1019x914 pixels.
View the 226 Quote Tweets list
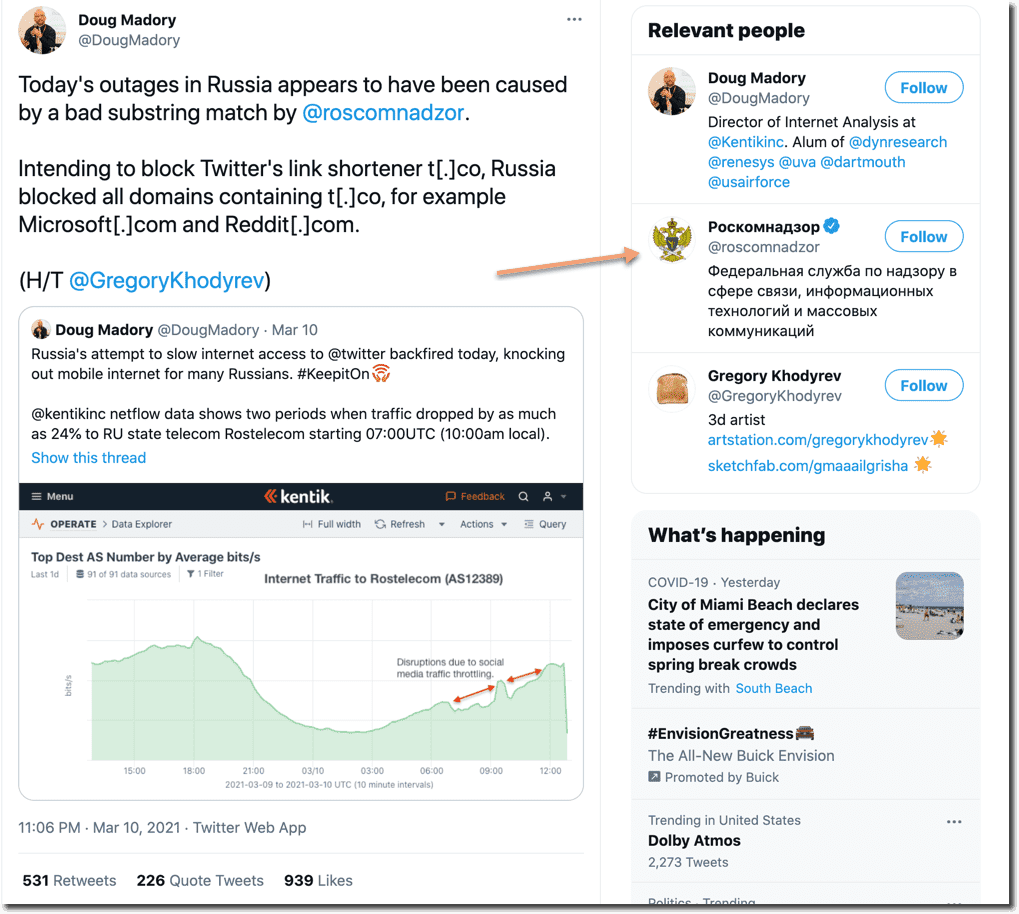tap(200, 881)
